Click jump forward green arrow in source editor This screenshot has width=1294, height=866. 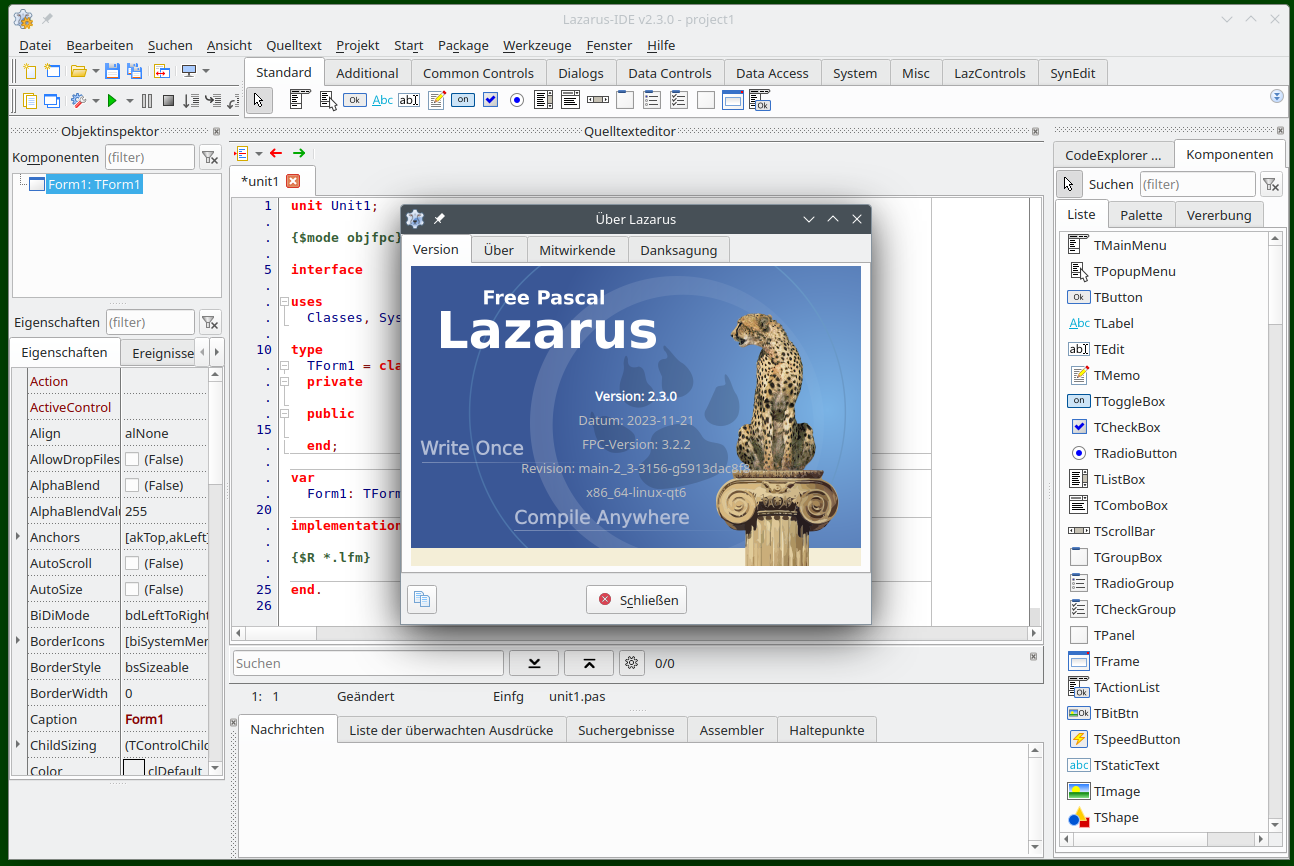tap(299, 153)
